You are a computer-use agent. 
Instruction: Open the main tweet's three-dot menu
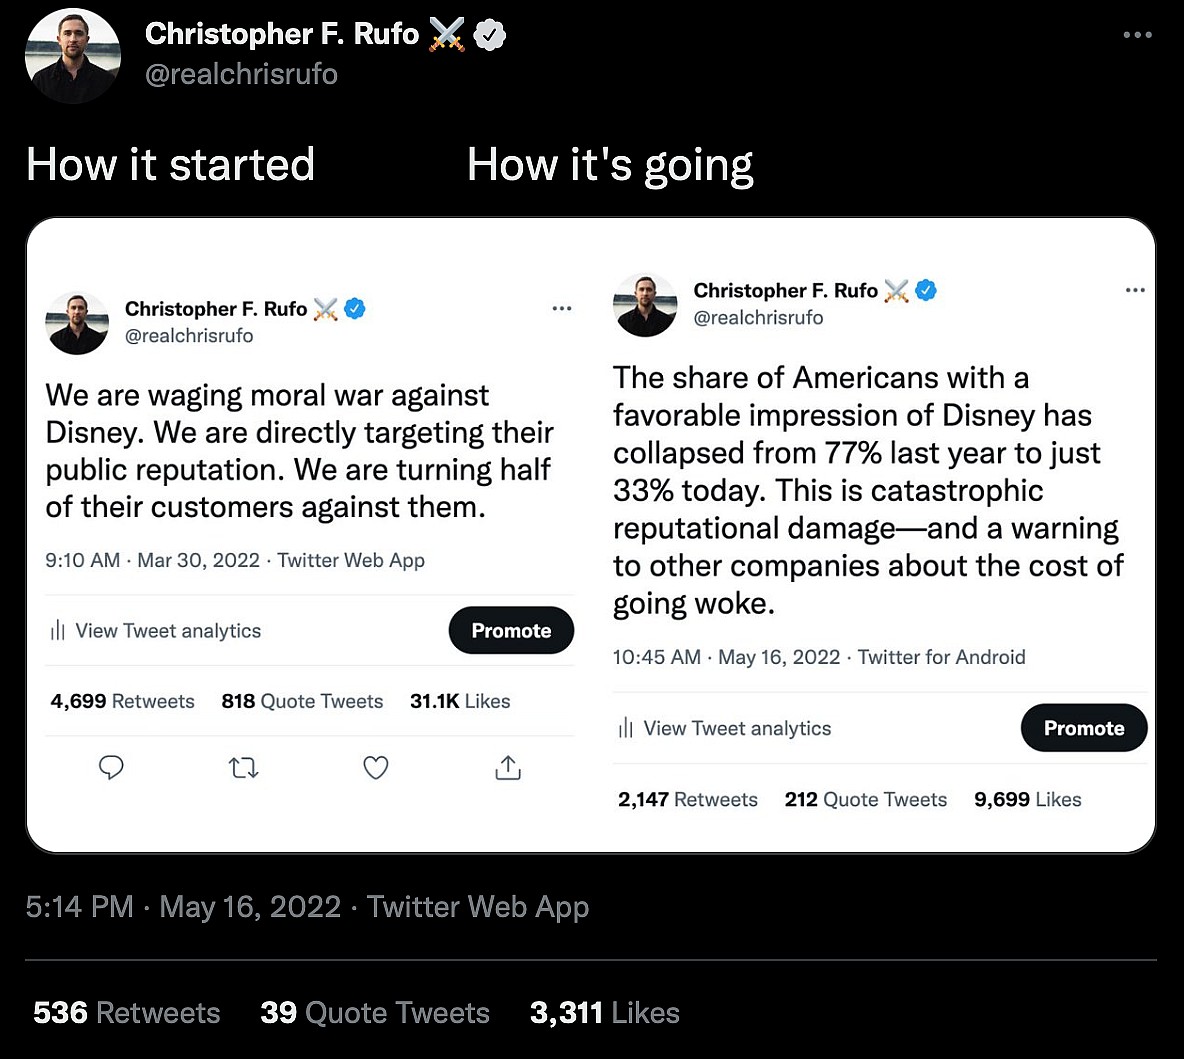(1137, 35)
